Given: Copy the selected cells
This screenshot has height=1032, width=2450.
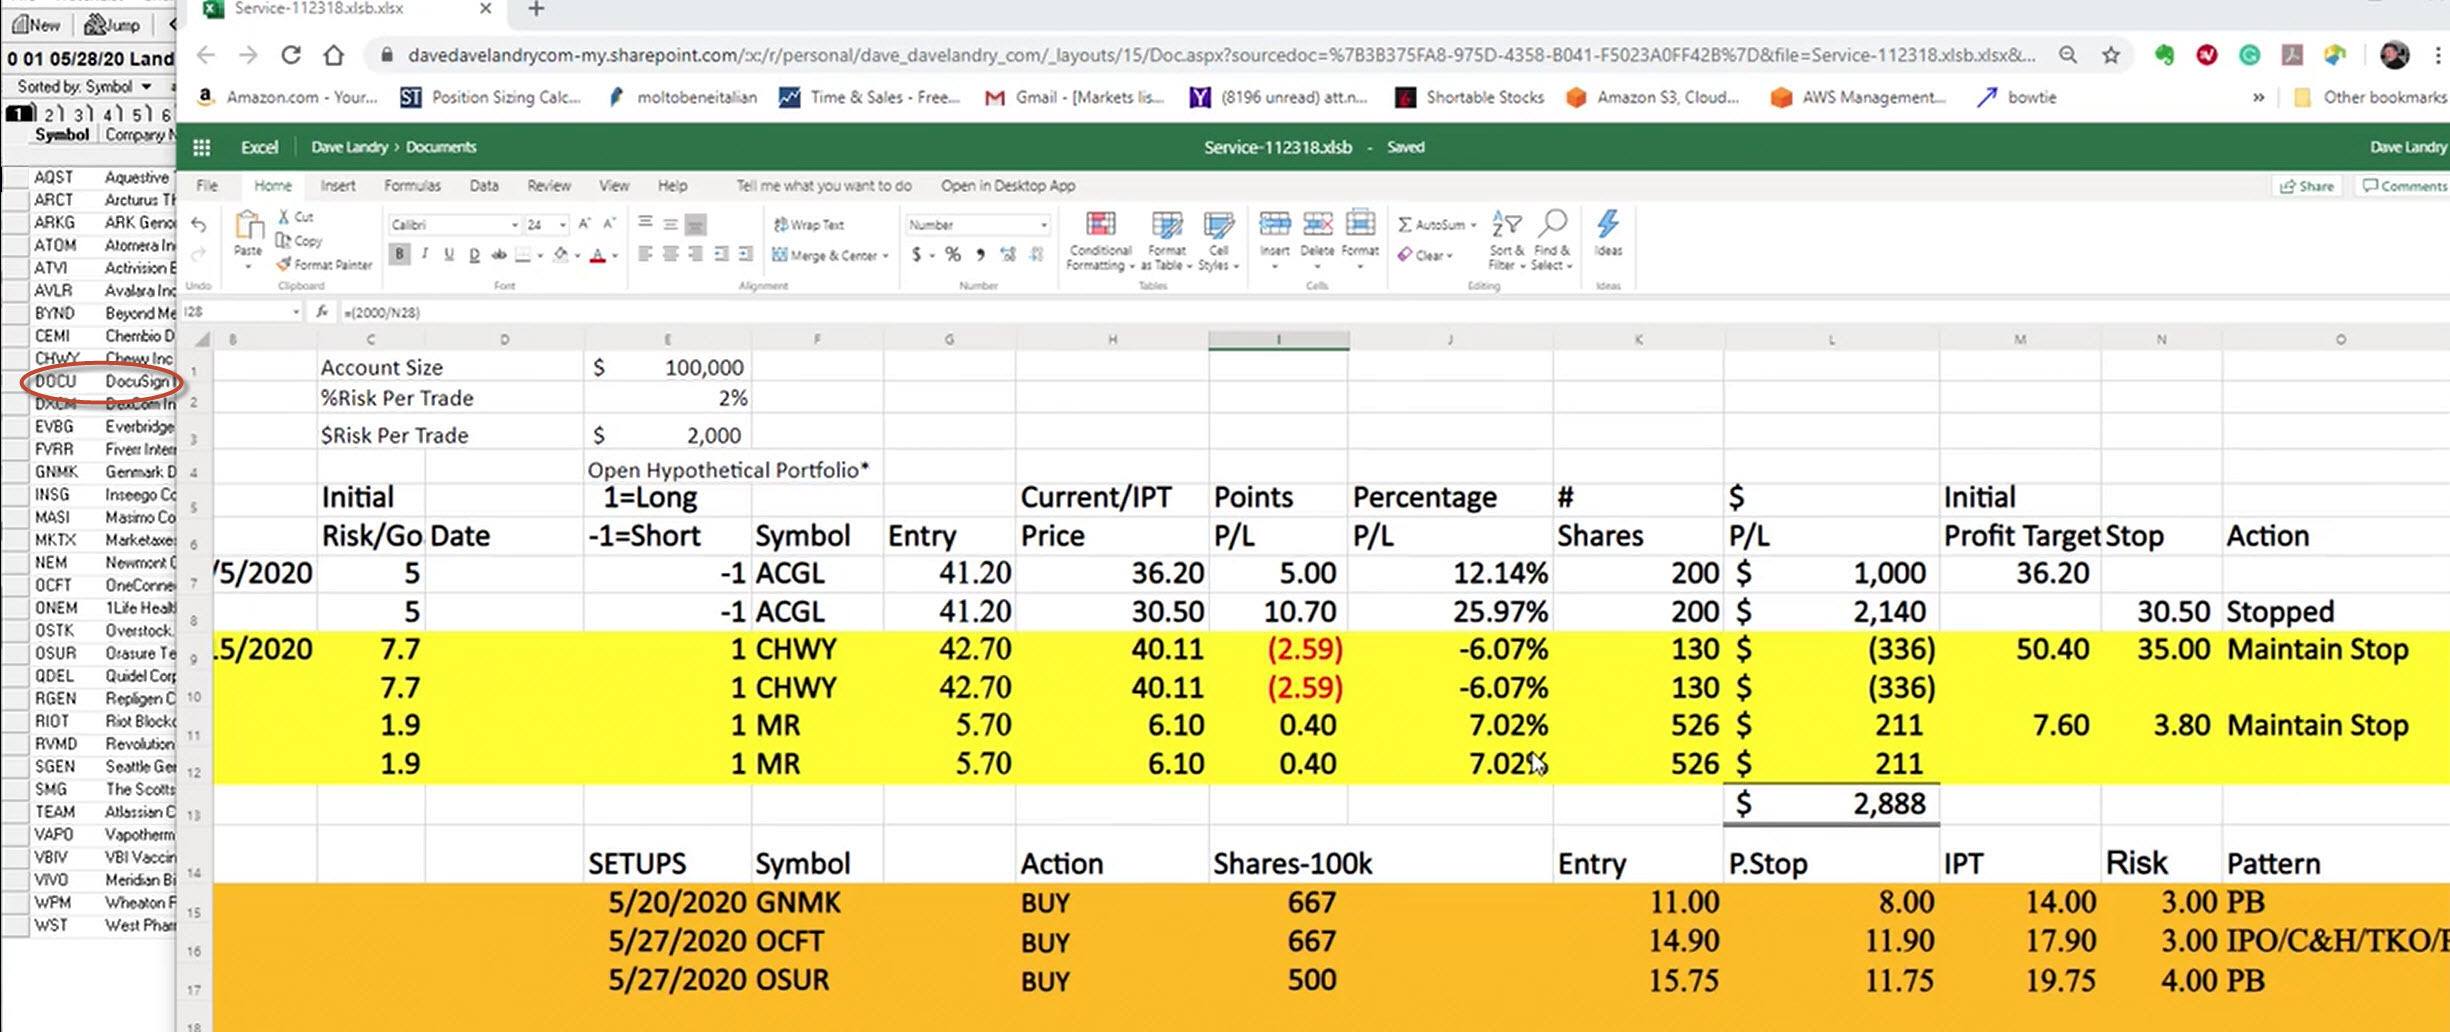Looking at the screenshot, I should coord(299,240).
